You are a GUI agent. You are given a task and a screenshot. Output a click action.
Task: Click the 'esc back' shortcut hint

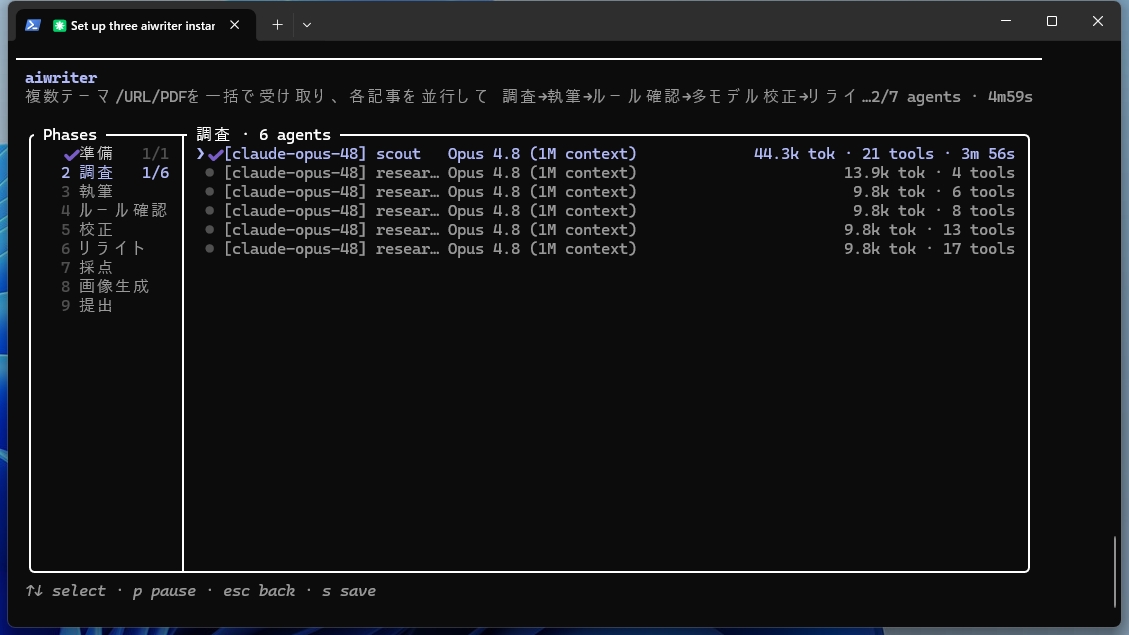pos(259,591)
